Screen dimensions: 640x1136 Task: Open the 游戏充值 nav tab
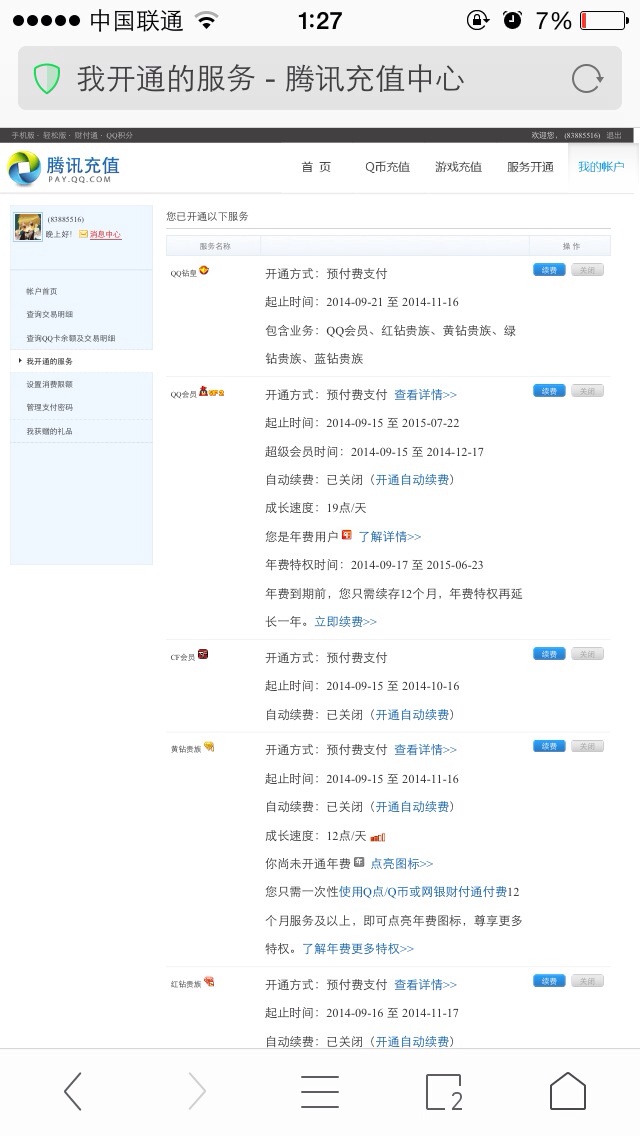[x=458, y=167]
